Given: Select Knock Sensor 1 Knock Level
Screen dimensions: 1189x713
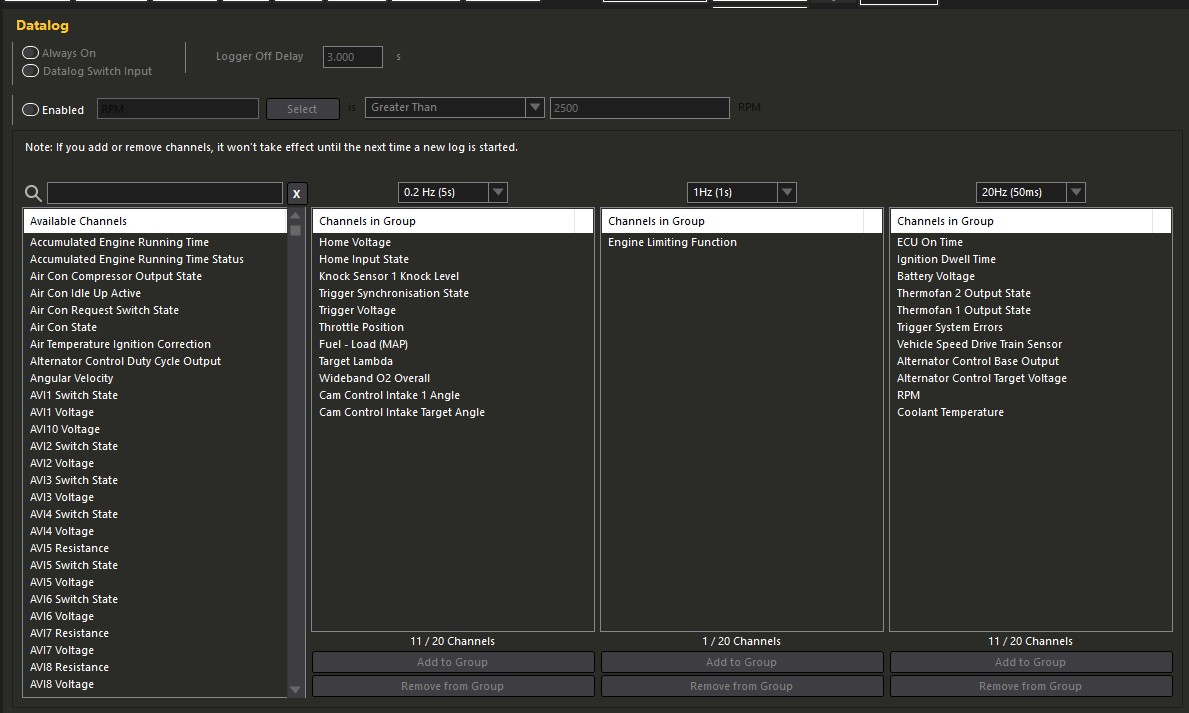Looking at the screenshot, I should click(x=388, y=277).
